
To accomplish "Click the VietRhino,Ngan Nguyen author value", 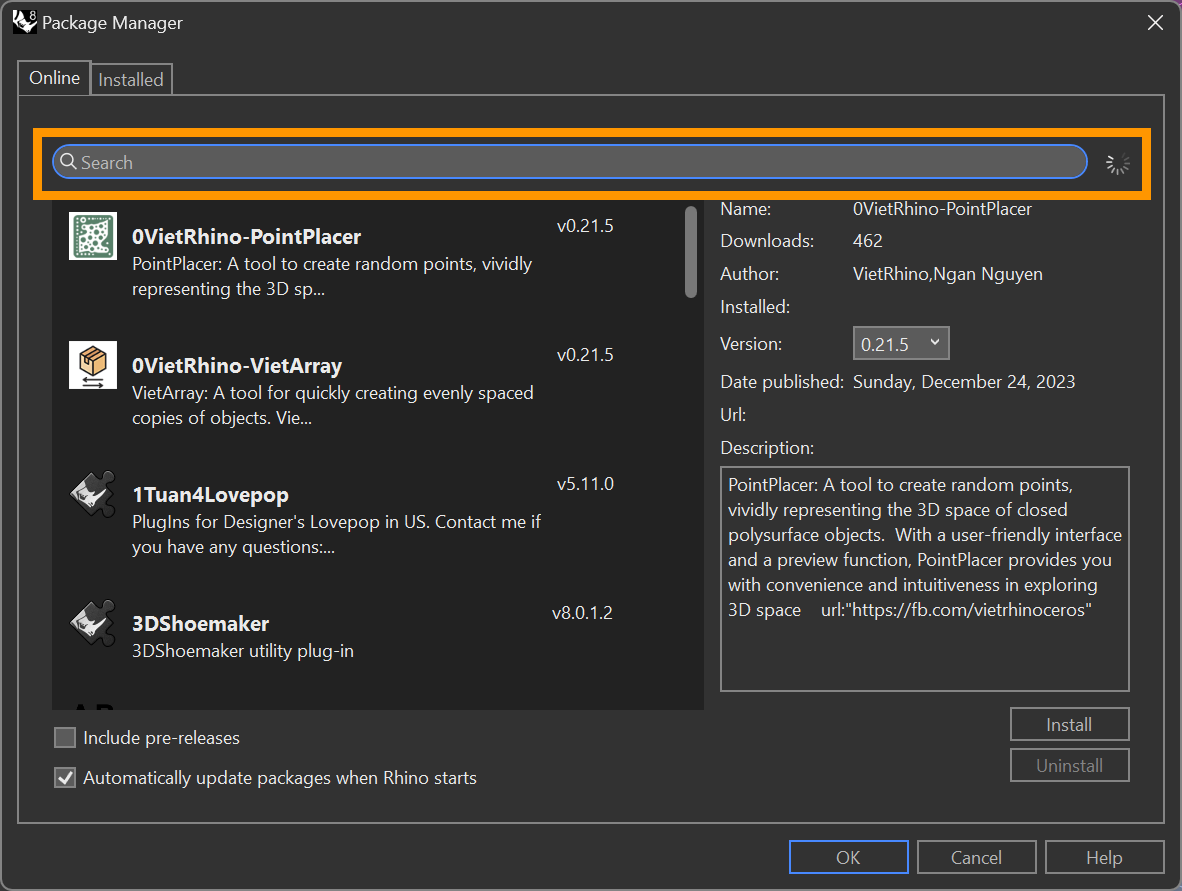I will (948, 274).
